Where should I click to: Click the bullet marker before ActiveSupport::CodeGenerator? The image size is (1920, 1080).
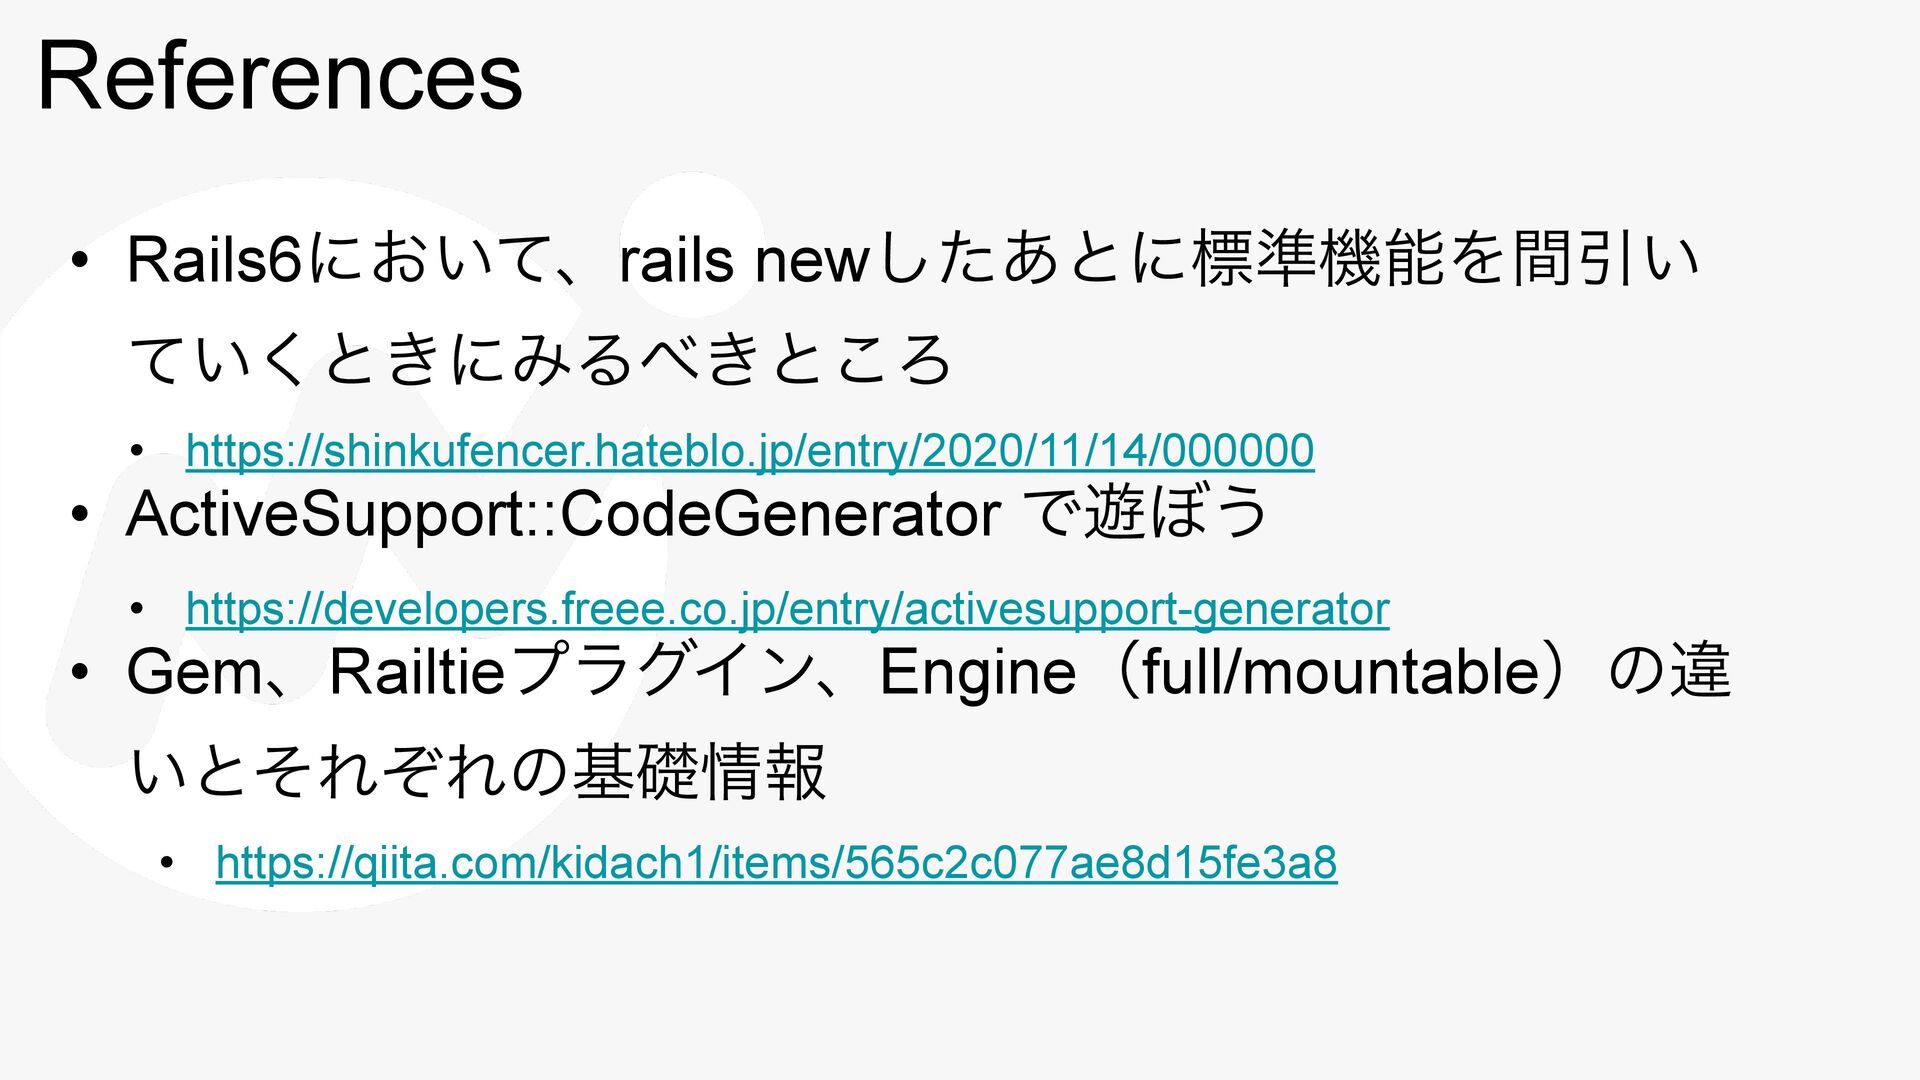(80, 517)
